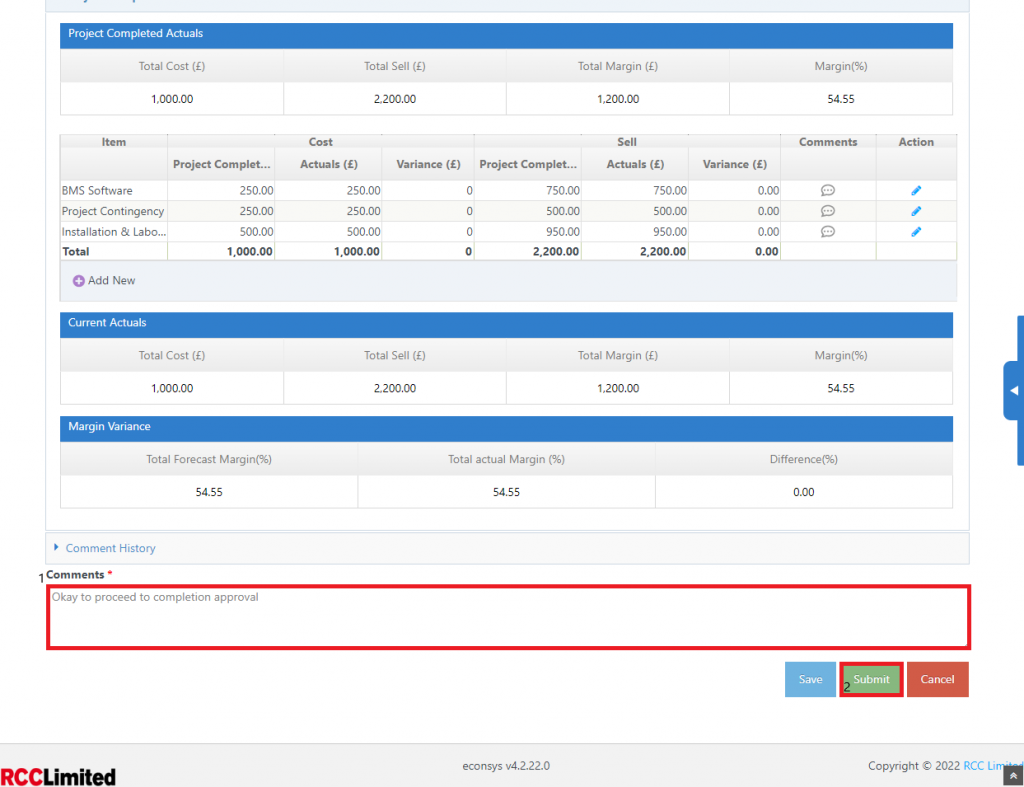The image size is (1024, 787).
Task: Select the Margin Variance section header
Action: pos(506,428)
